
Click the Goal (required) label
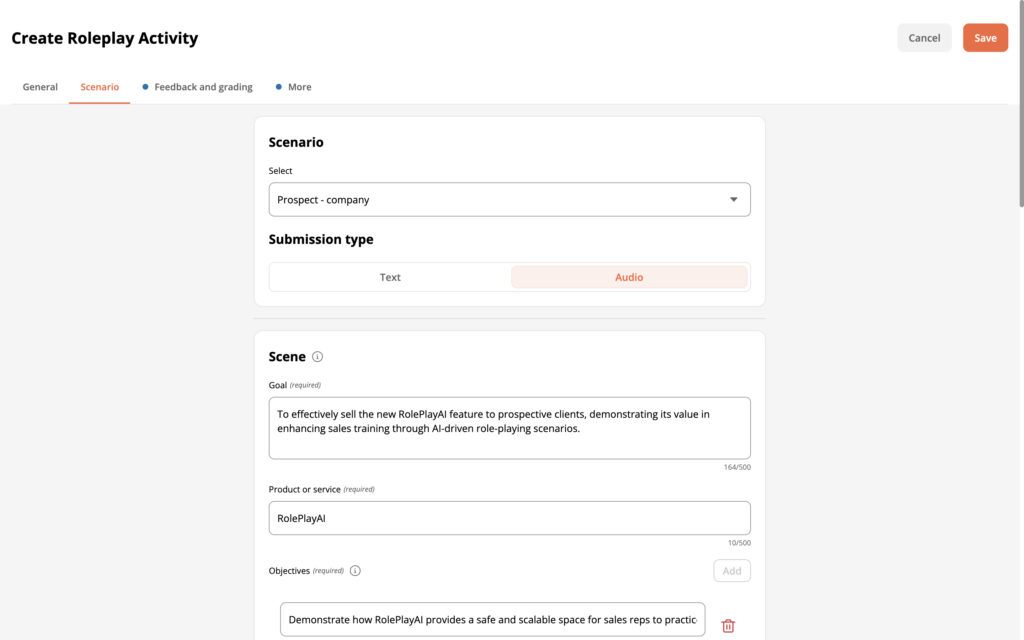[295, 385]
